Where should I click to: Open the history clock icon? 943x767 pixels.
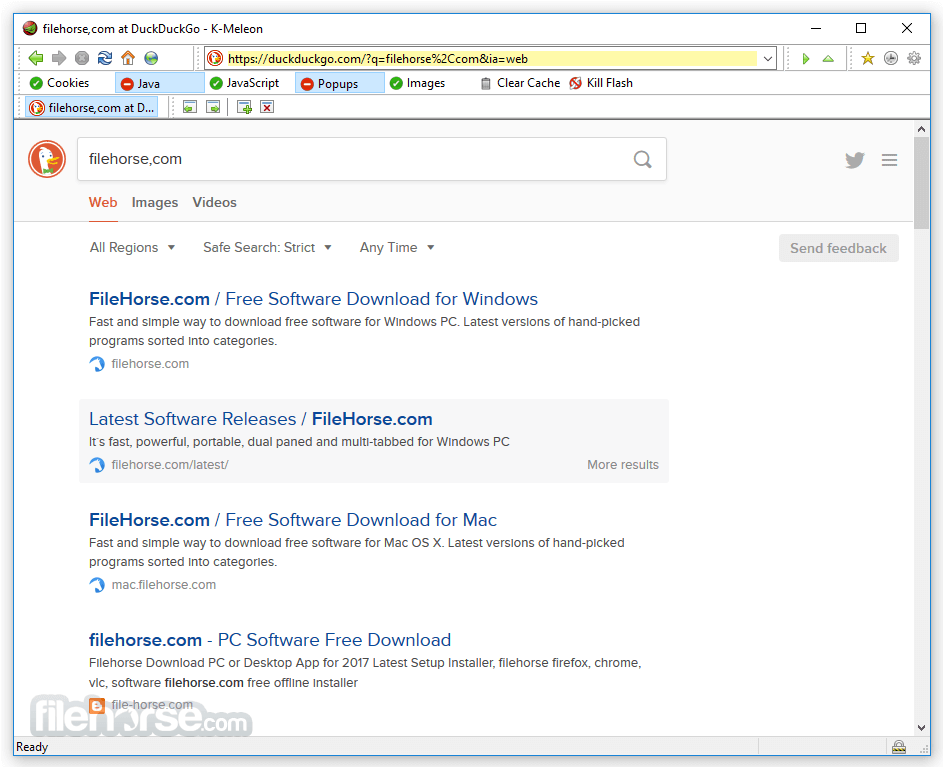click(891, 58)
